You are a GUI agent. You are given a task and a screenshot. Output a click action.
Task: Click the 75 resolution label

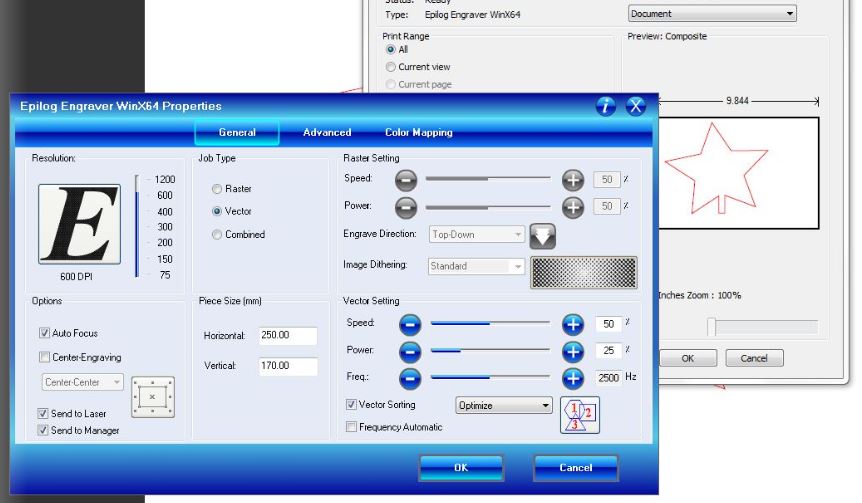(165, 275)
